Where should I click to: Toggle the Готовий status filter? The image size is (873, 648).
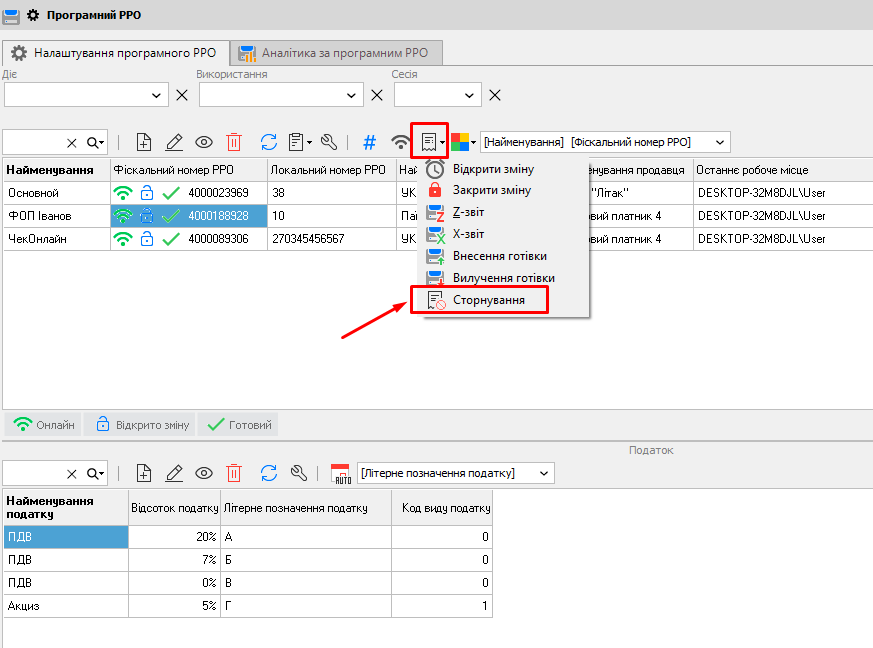[x=239, y=425]
